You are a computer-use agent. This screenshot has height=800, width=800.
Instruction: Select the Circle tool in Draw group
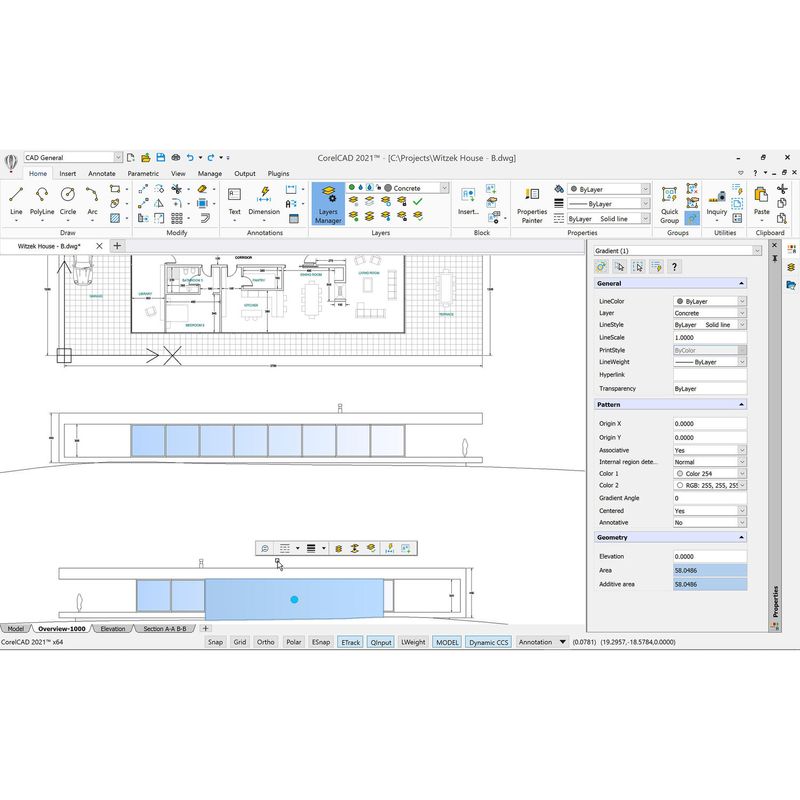click(68, 202)
